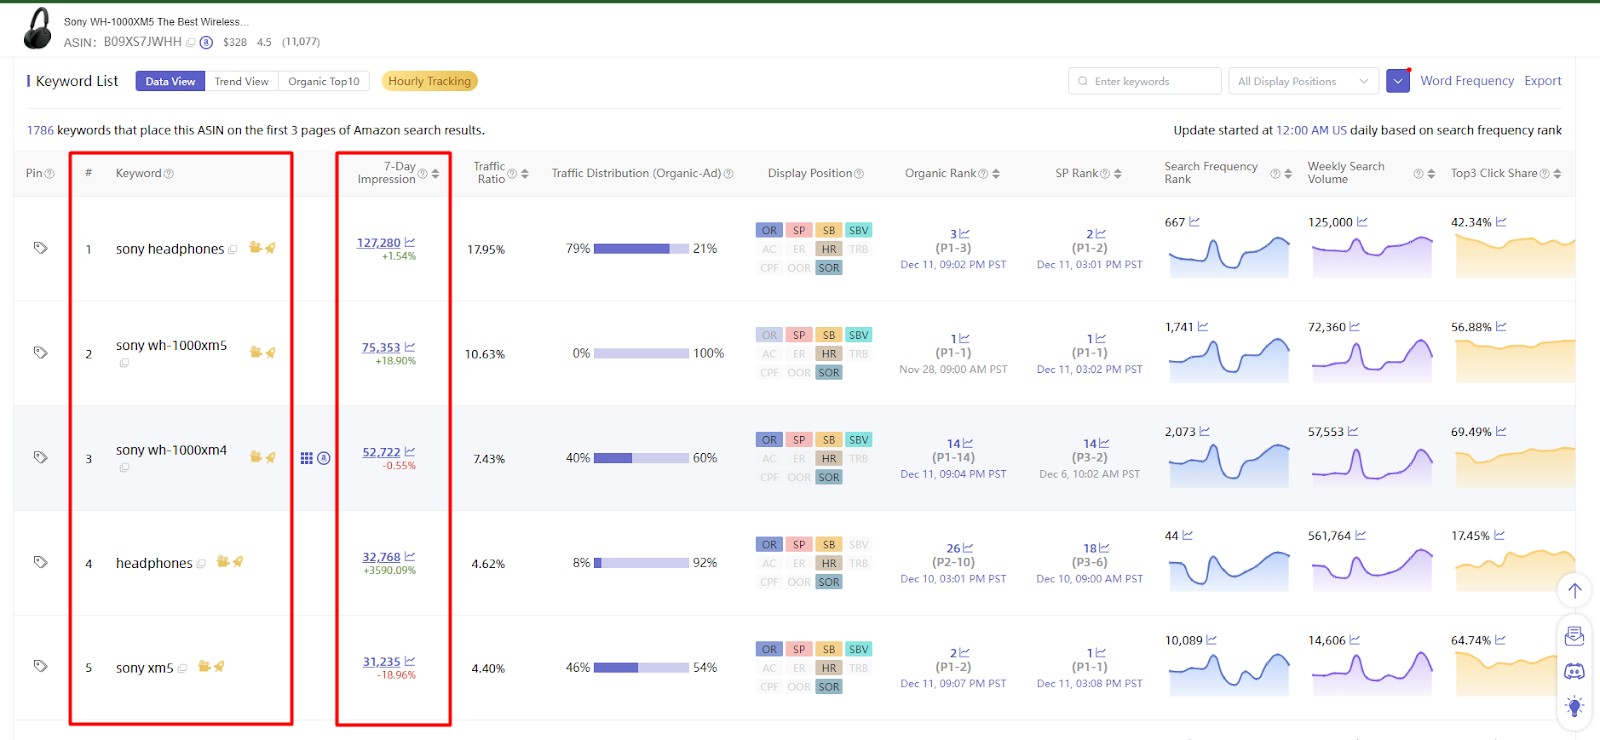Switch to Data View tab

point(170,81)
